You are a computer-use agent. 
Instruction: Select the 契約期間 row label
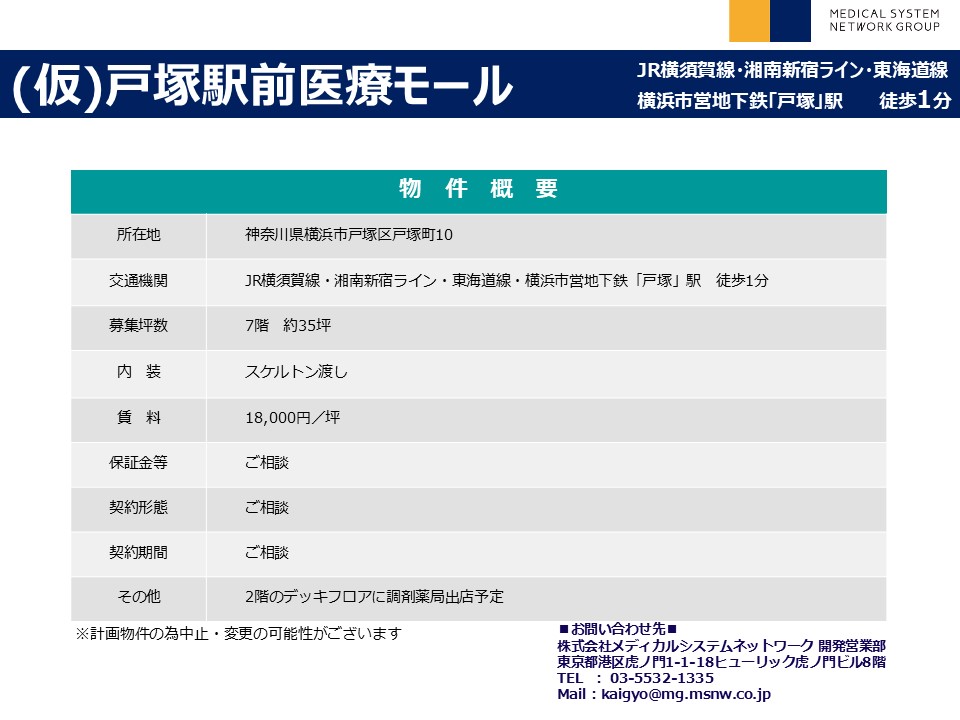click(x=138, y=552)
